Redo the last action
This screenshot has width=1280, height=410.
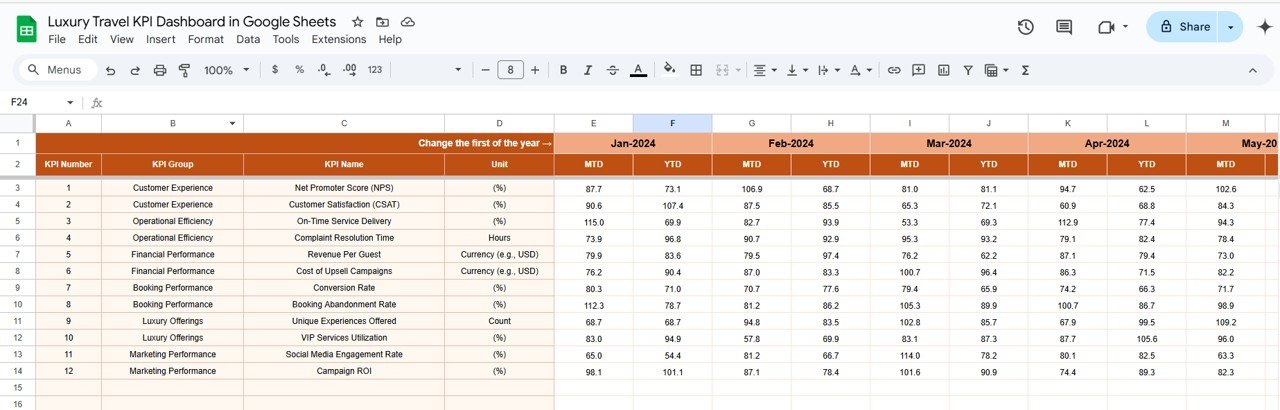click(x=135, y=70)
